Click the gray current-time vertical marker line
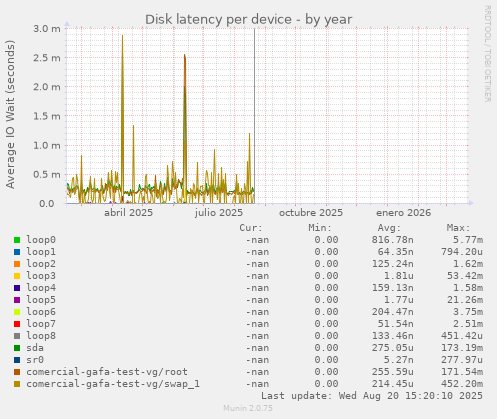Screen dimensions: 497x419 coord(255,116)
